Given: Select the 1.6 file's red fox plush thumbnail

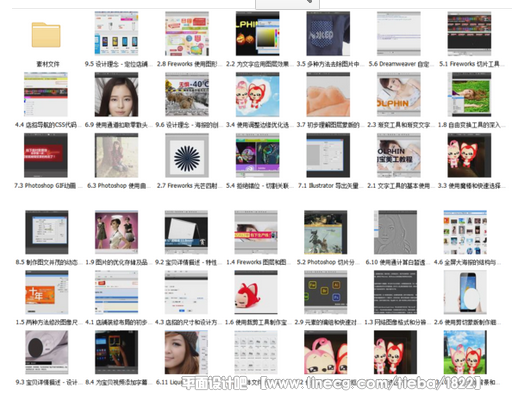Looking at the screenshot, I should [x=256, y=292].
